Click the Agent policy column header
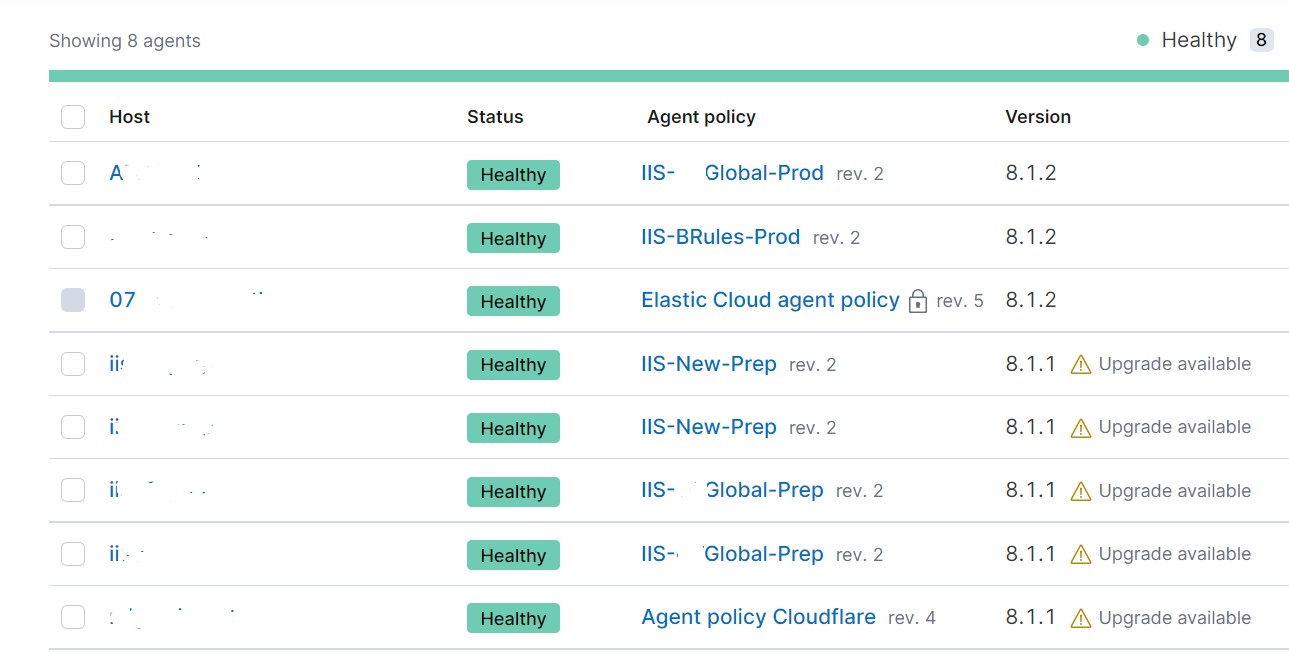1289x661 pixels. [x=701, y=117]
